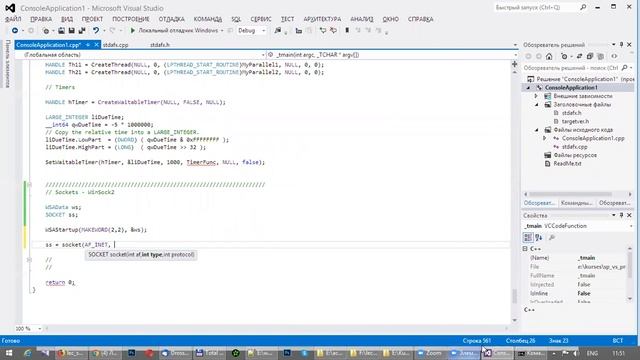Select targetver.h in Solution Explorer tree
640x360 pixels.
[x=575, y=121]
